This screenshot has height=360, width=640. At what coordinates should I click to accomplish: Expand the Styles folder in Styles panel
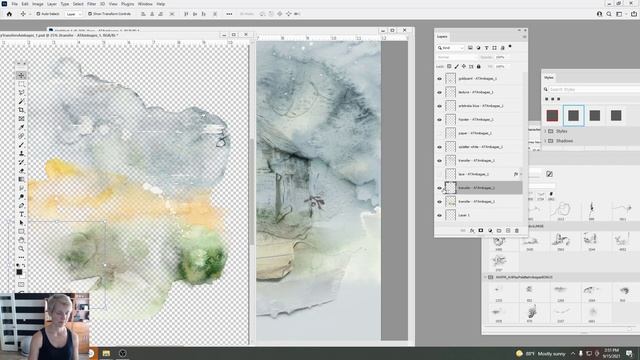[x=545, y=131]
